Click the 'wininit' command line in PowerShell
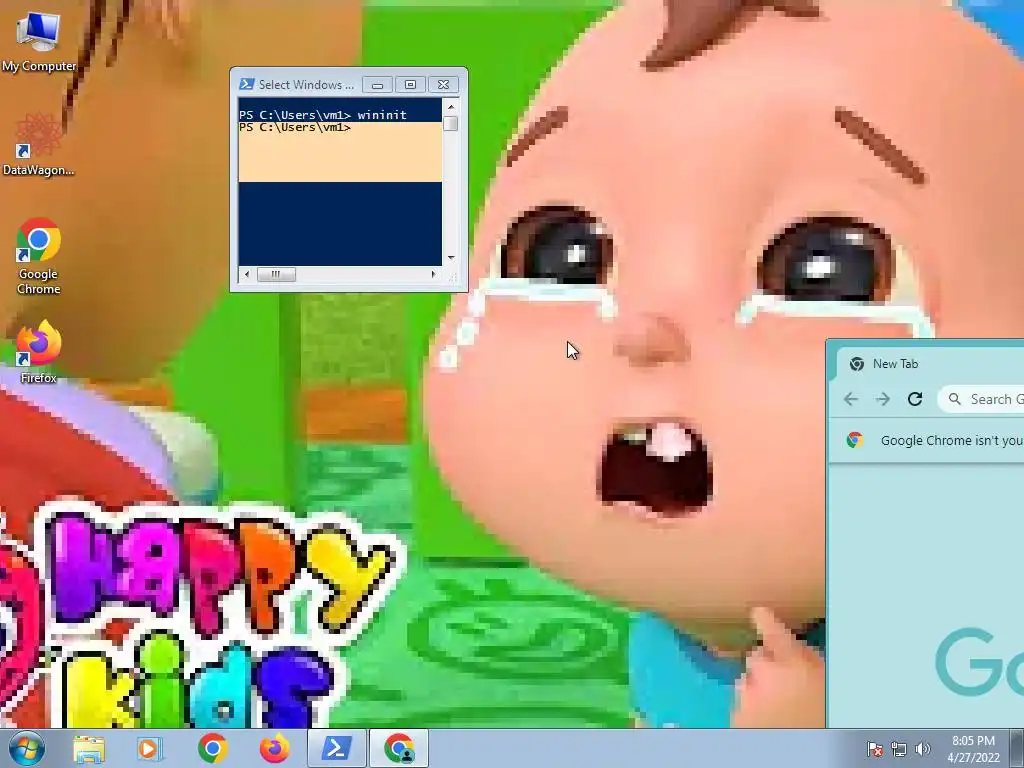This screenshot has width=1024, height=768. 323,115
